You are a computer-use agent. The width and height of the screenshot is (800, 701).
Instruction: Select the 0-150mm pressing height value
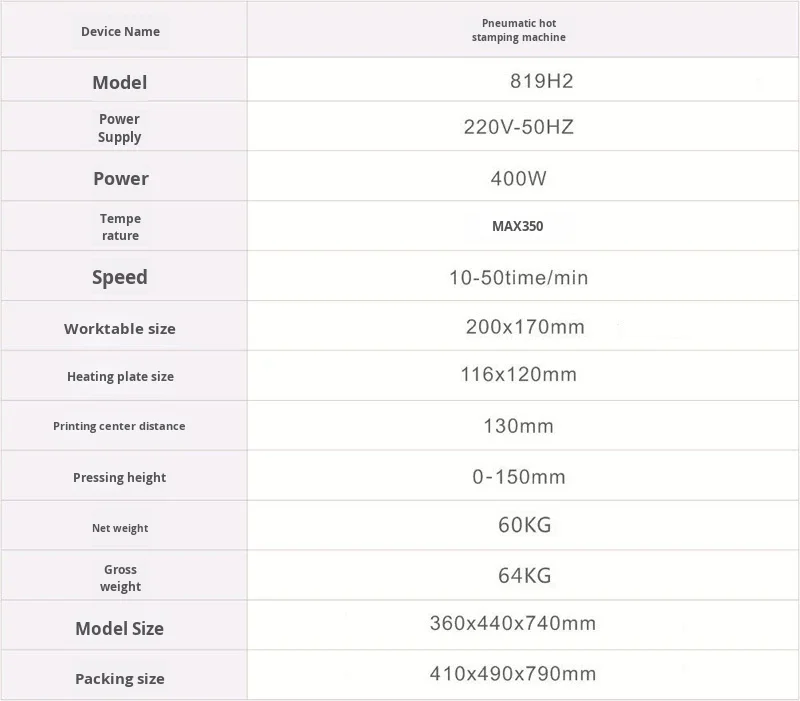click(x=518, y=477)
